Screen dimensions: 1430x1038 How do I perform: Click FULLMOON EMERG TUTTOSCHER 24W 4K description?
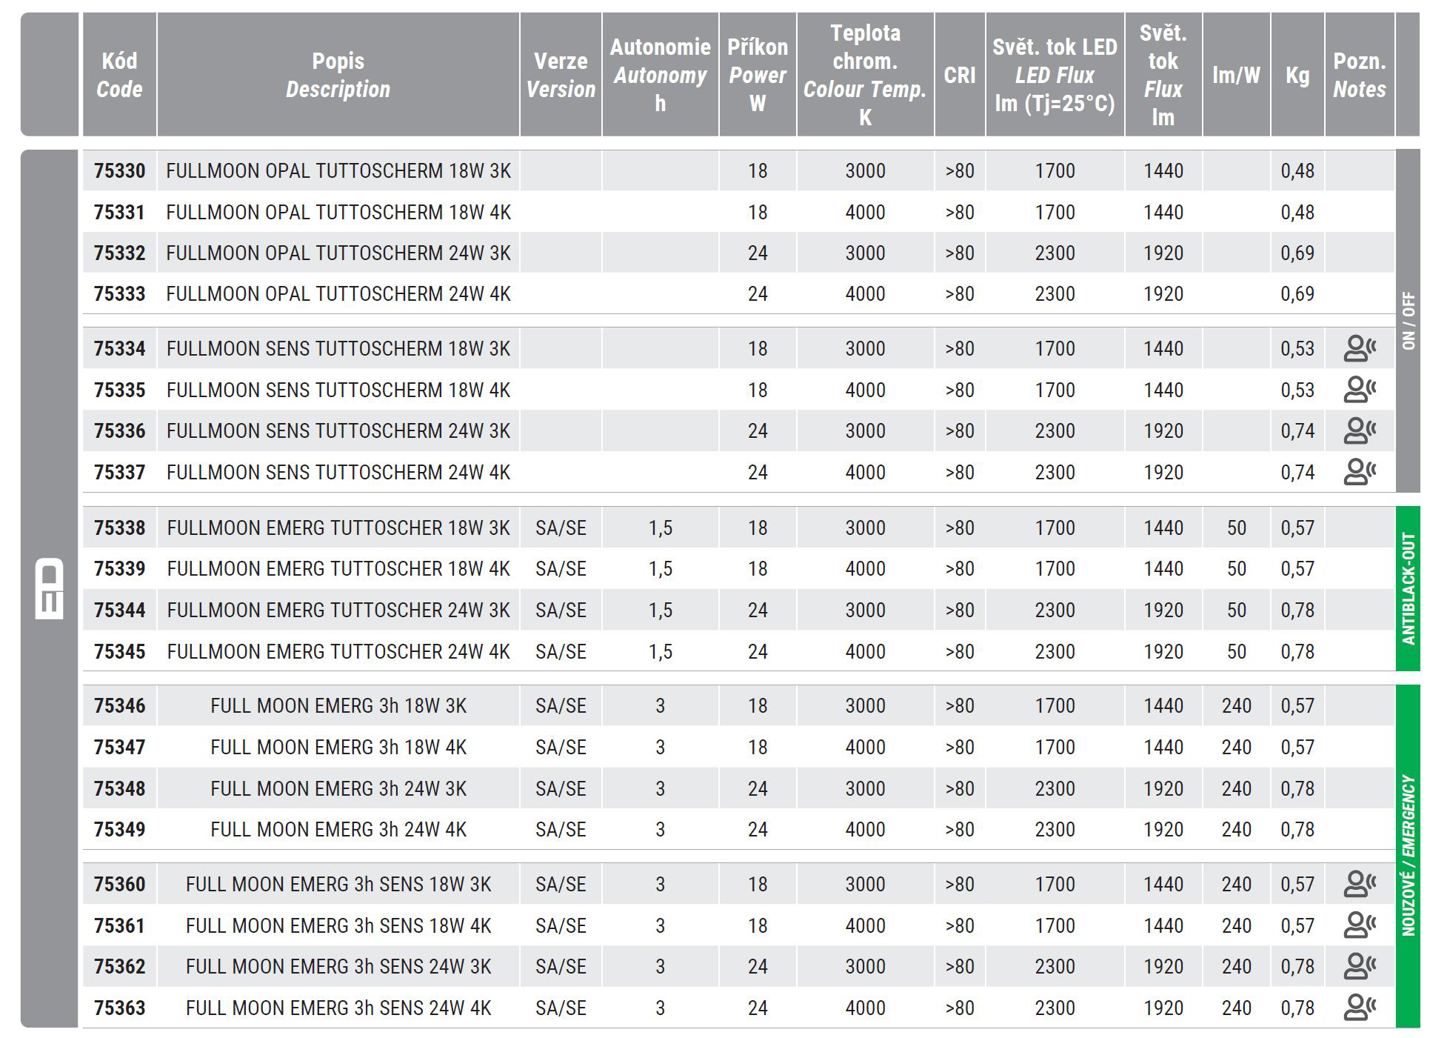click(x=338, y=651)
